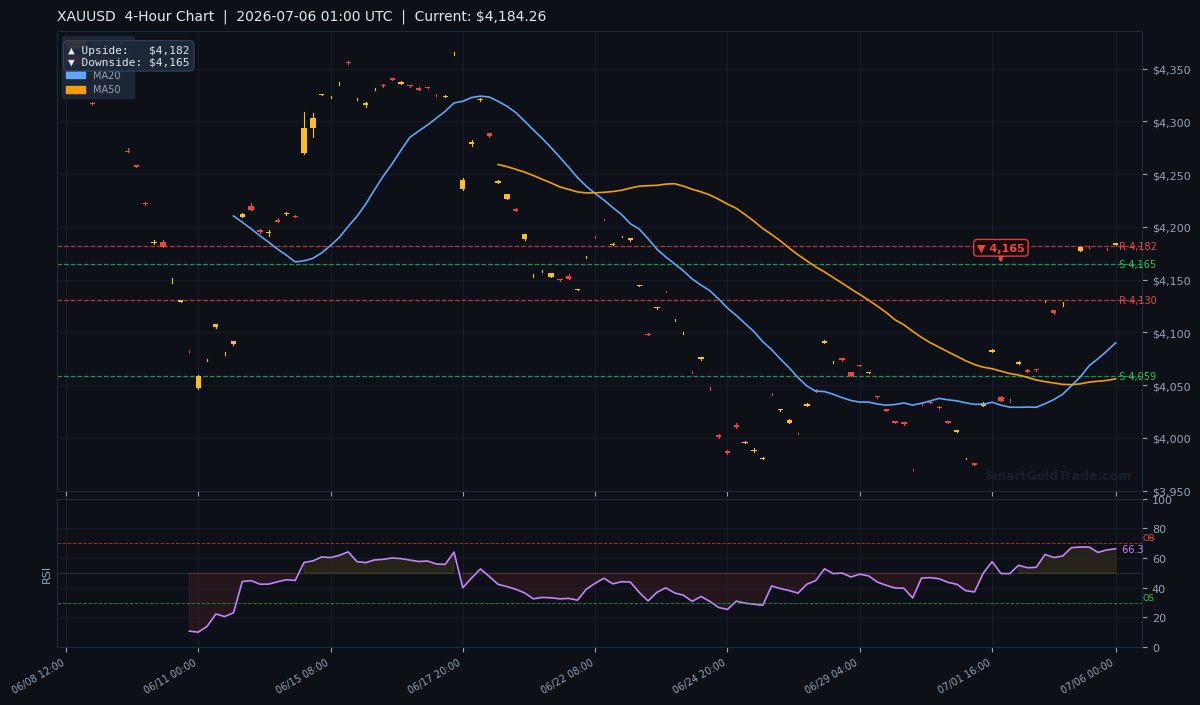Click the RSI panel axis title
The image size is (1200, 705).
click(46, 575)
